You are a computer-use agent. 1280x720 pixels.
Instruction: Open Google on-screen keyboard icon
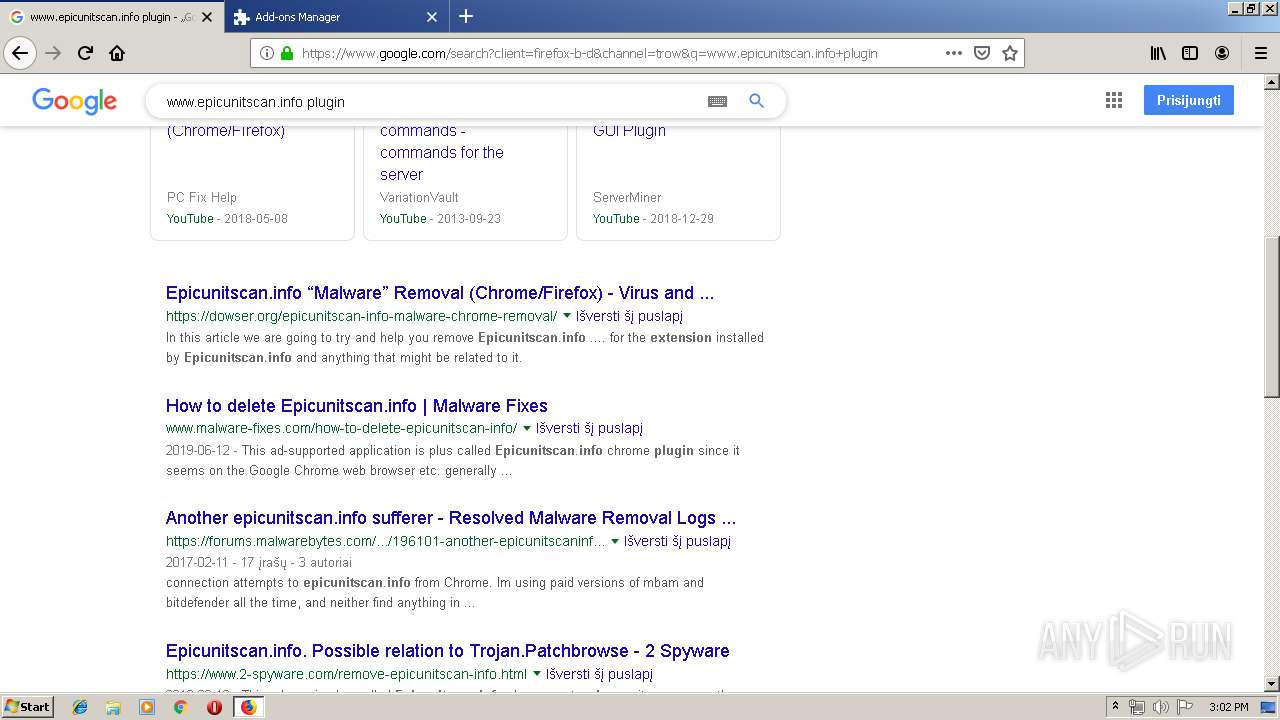tap(717, 101)
